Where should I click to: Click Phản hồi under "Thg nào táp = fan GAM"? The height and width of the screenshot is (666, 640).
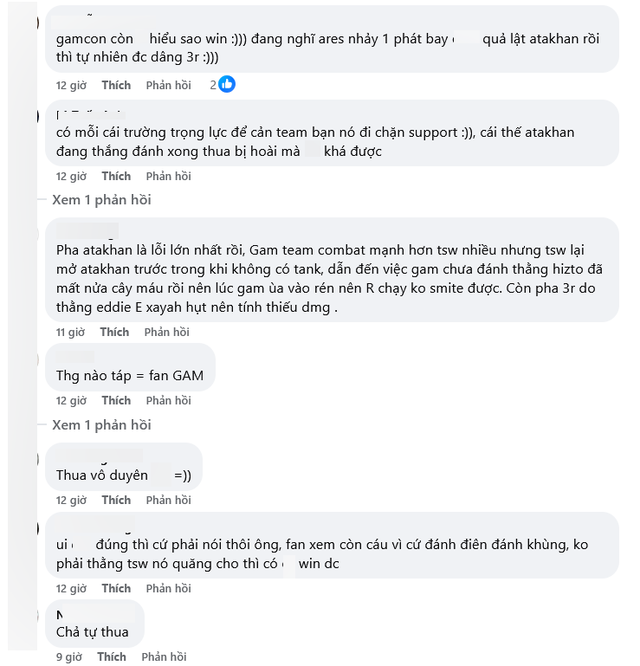tap(168, 401)
